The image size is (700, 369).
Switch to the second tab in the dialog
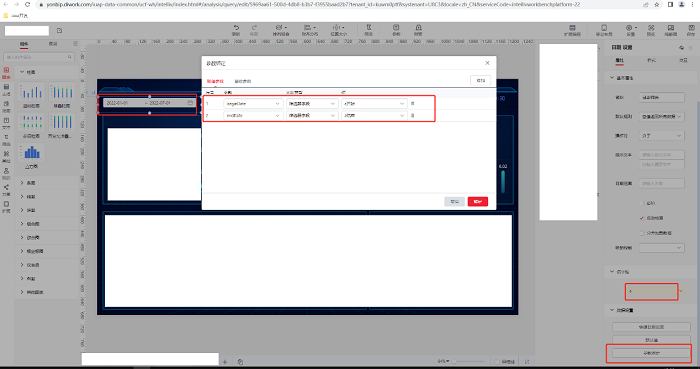click(x=243, y=81)
